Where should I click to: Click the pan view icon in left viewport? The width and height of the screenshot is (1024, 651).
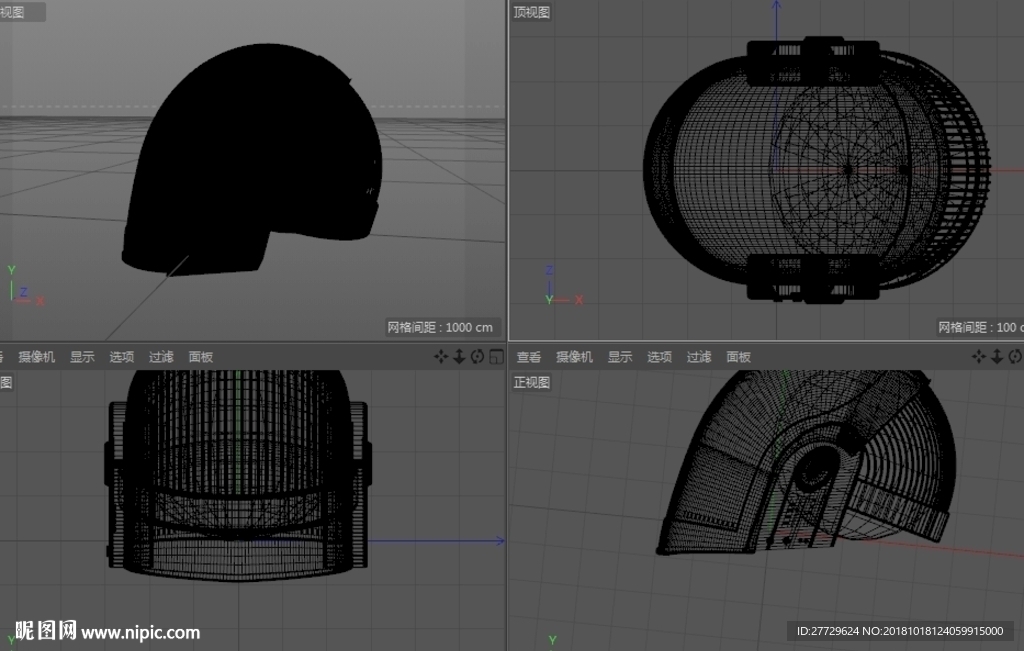(x=441, y=357)
